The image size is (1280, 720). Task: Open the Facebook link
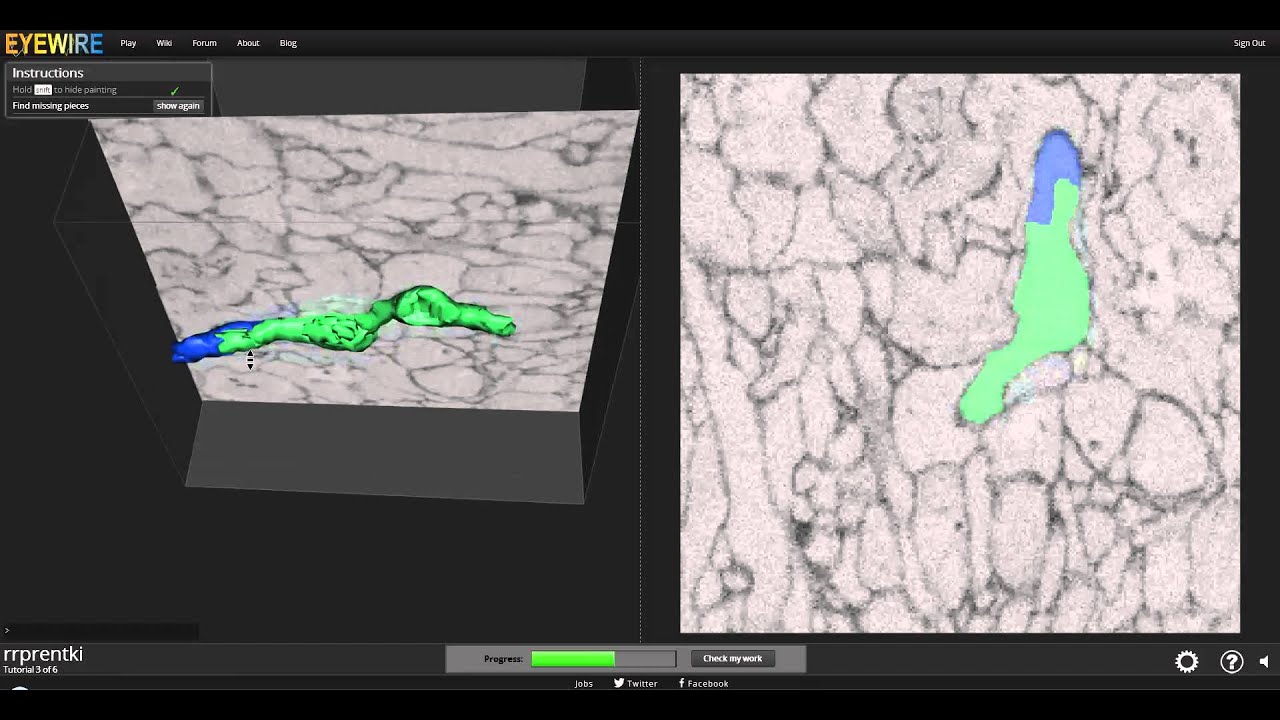pyautogui.click(x=704, y=684)
